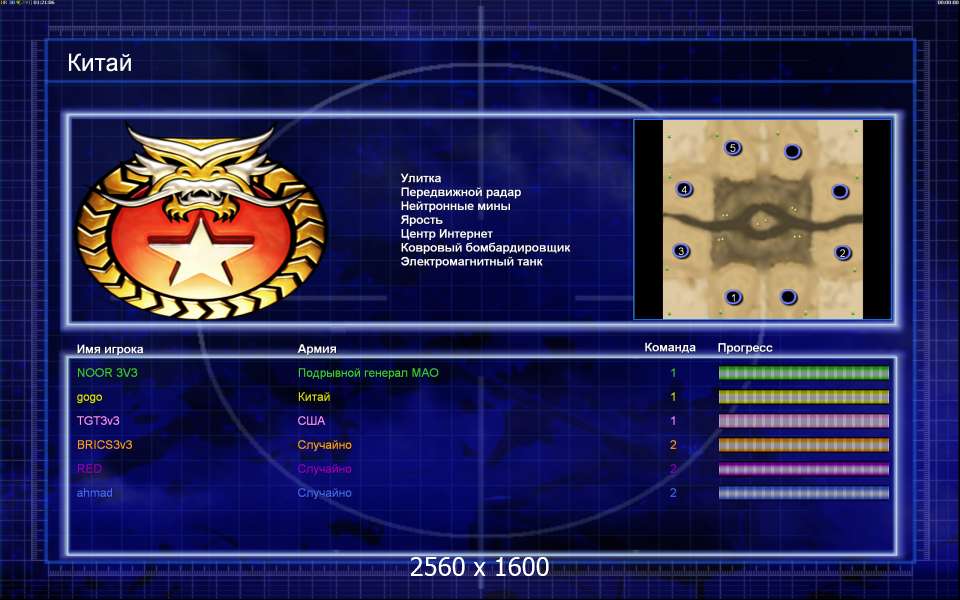Screen dimensions: 960x600
Task: Click RED's team number 2
Action: [x=673, y=468]
